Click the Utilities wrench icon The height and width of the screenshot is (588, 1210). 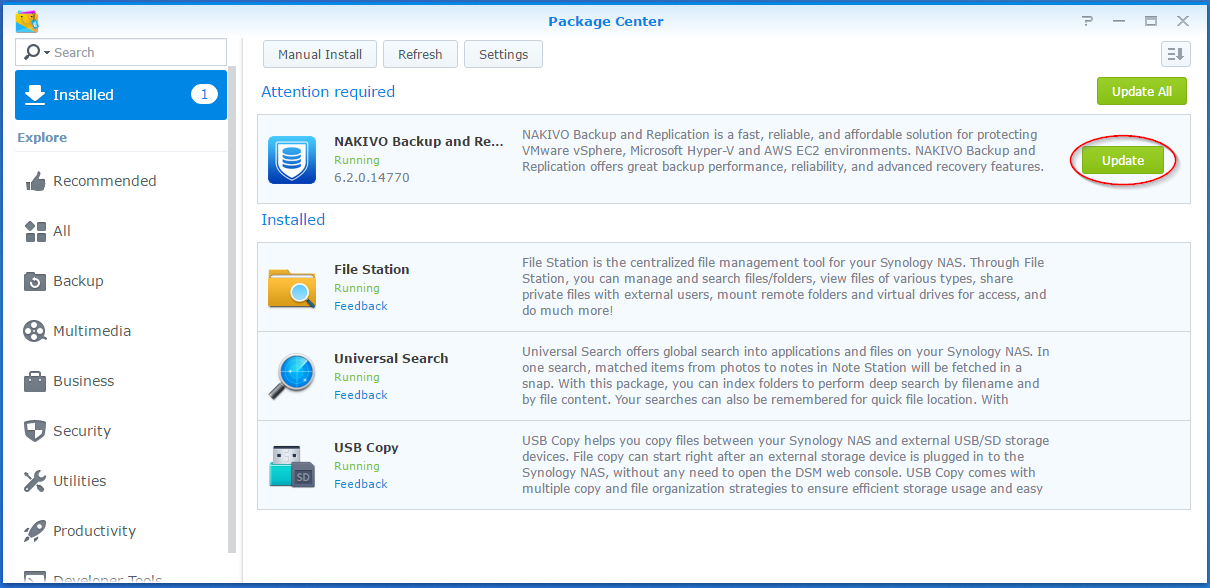click(x=35, y=481)
